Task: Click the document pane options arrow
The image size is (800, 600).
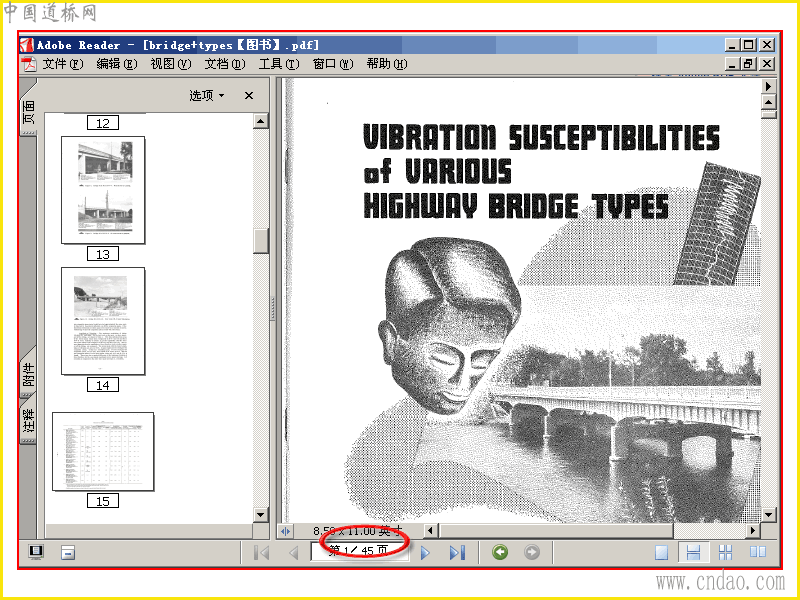Action: [x=768, y=86]
